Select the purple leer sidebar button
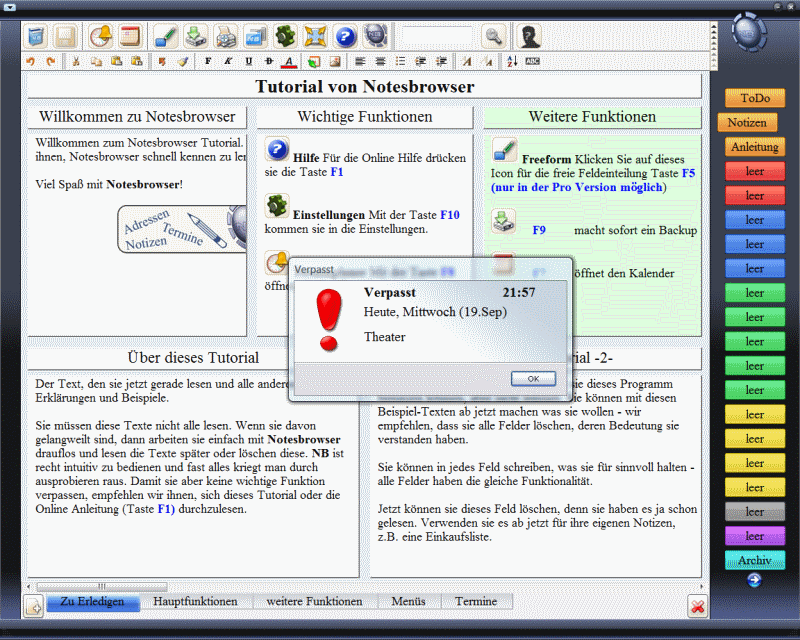The height and width of the screenshot is (640, 800). coord(755,536)
